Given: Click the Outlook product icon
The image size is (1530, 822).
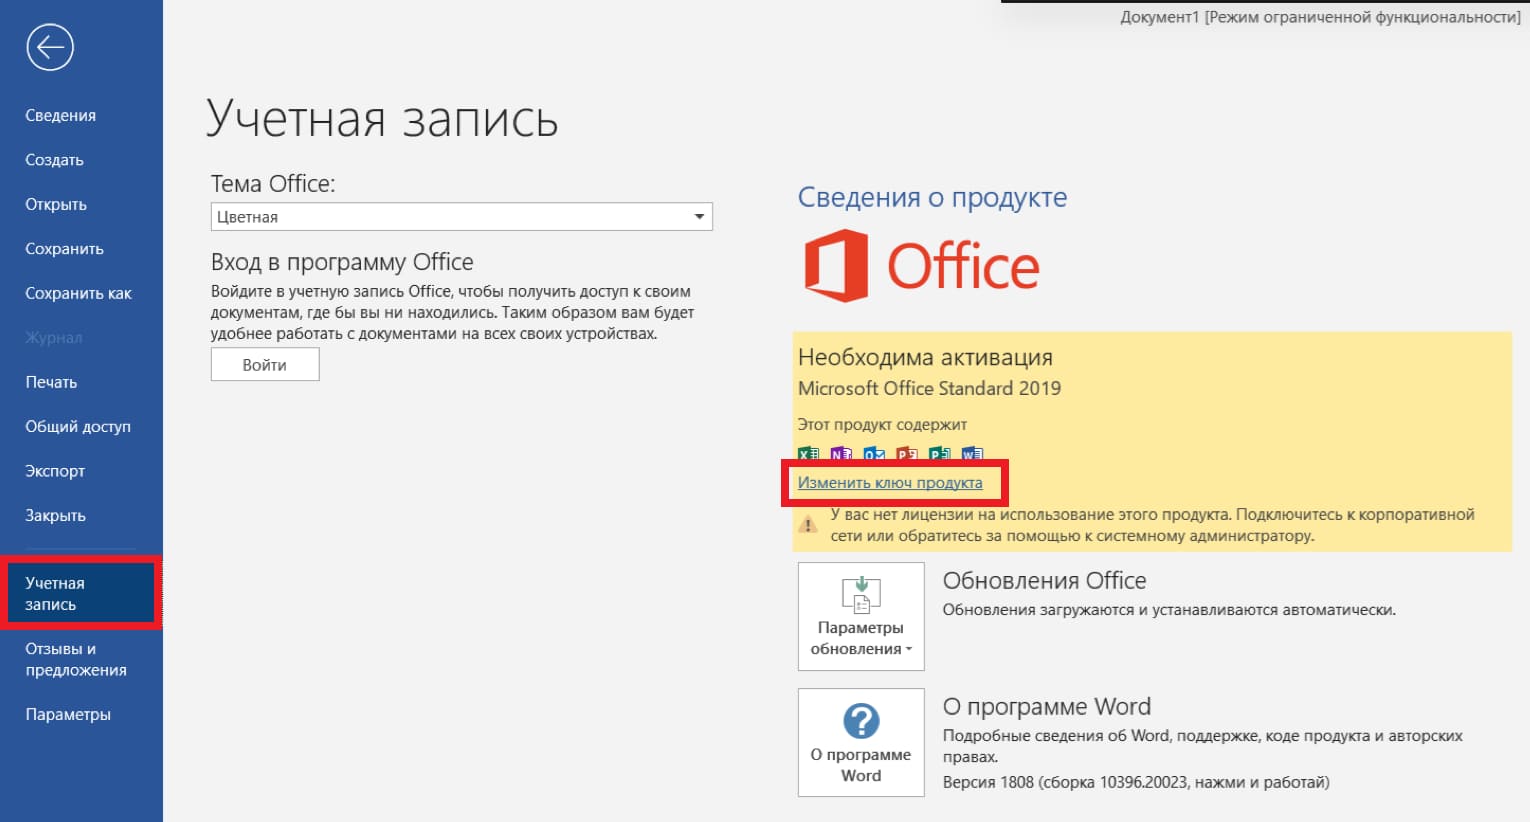Looking at the screenshot, I should point(874,455).
